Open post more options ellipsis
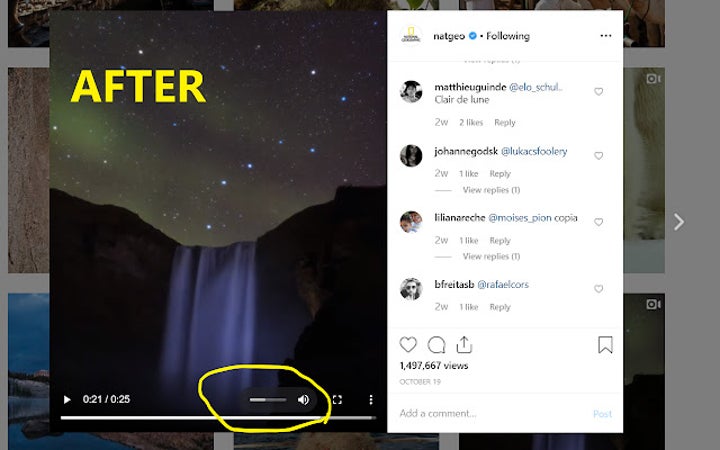 tap(605, 36)
